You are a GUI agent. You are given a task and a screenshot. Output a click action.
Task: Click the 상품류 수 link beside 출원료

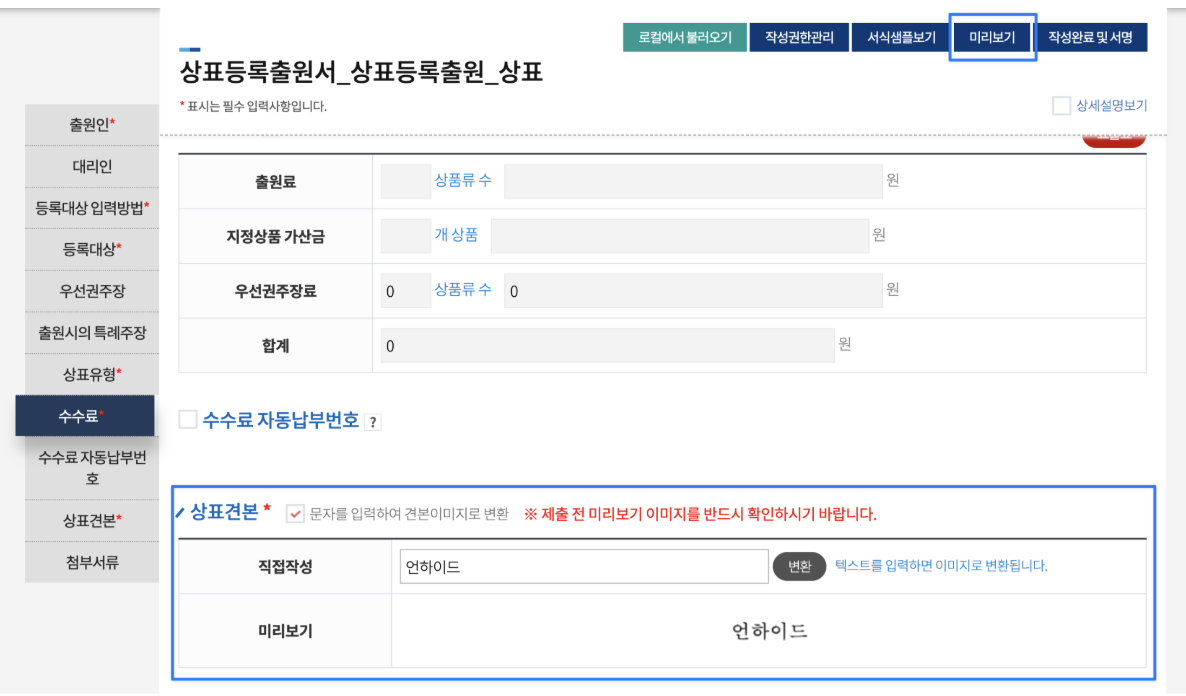(465, 180)
